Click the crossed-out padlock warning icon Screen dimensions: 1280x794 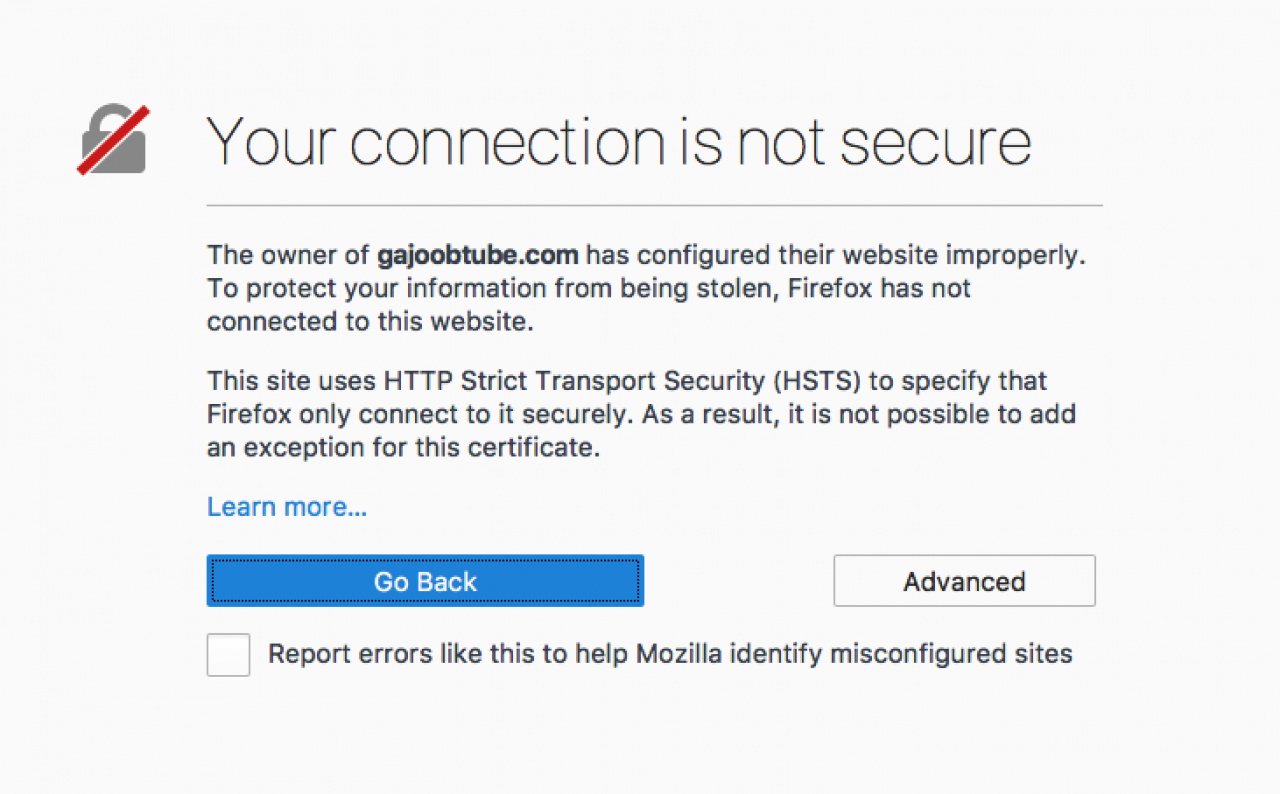[113, 139]
